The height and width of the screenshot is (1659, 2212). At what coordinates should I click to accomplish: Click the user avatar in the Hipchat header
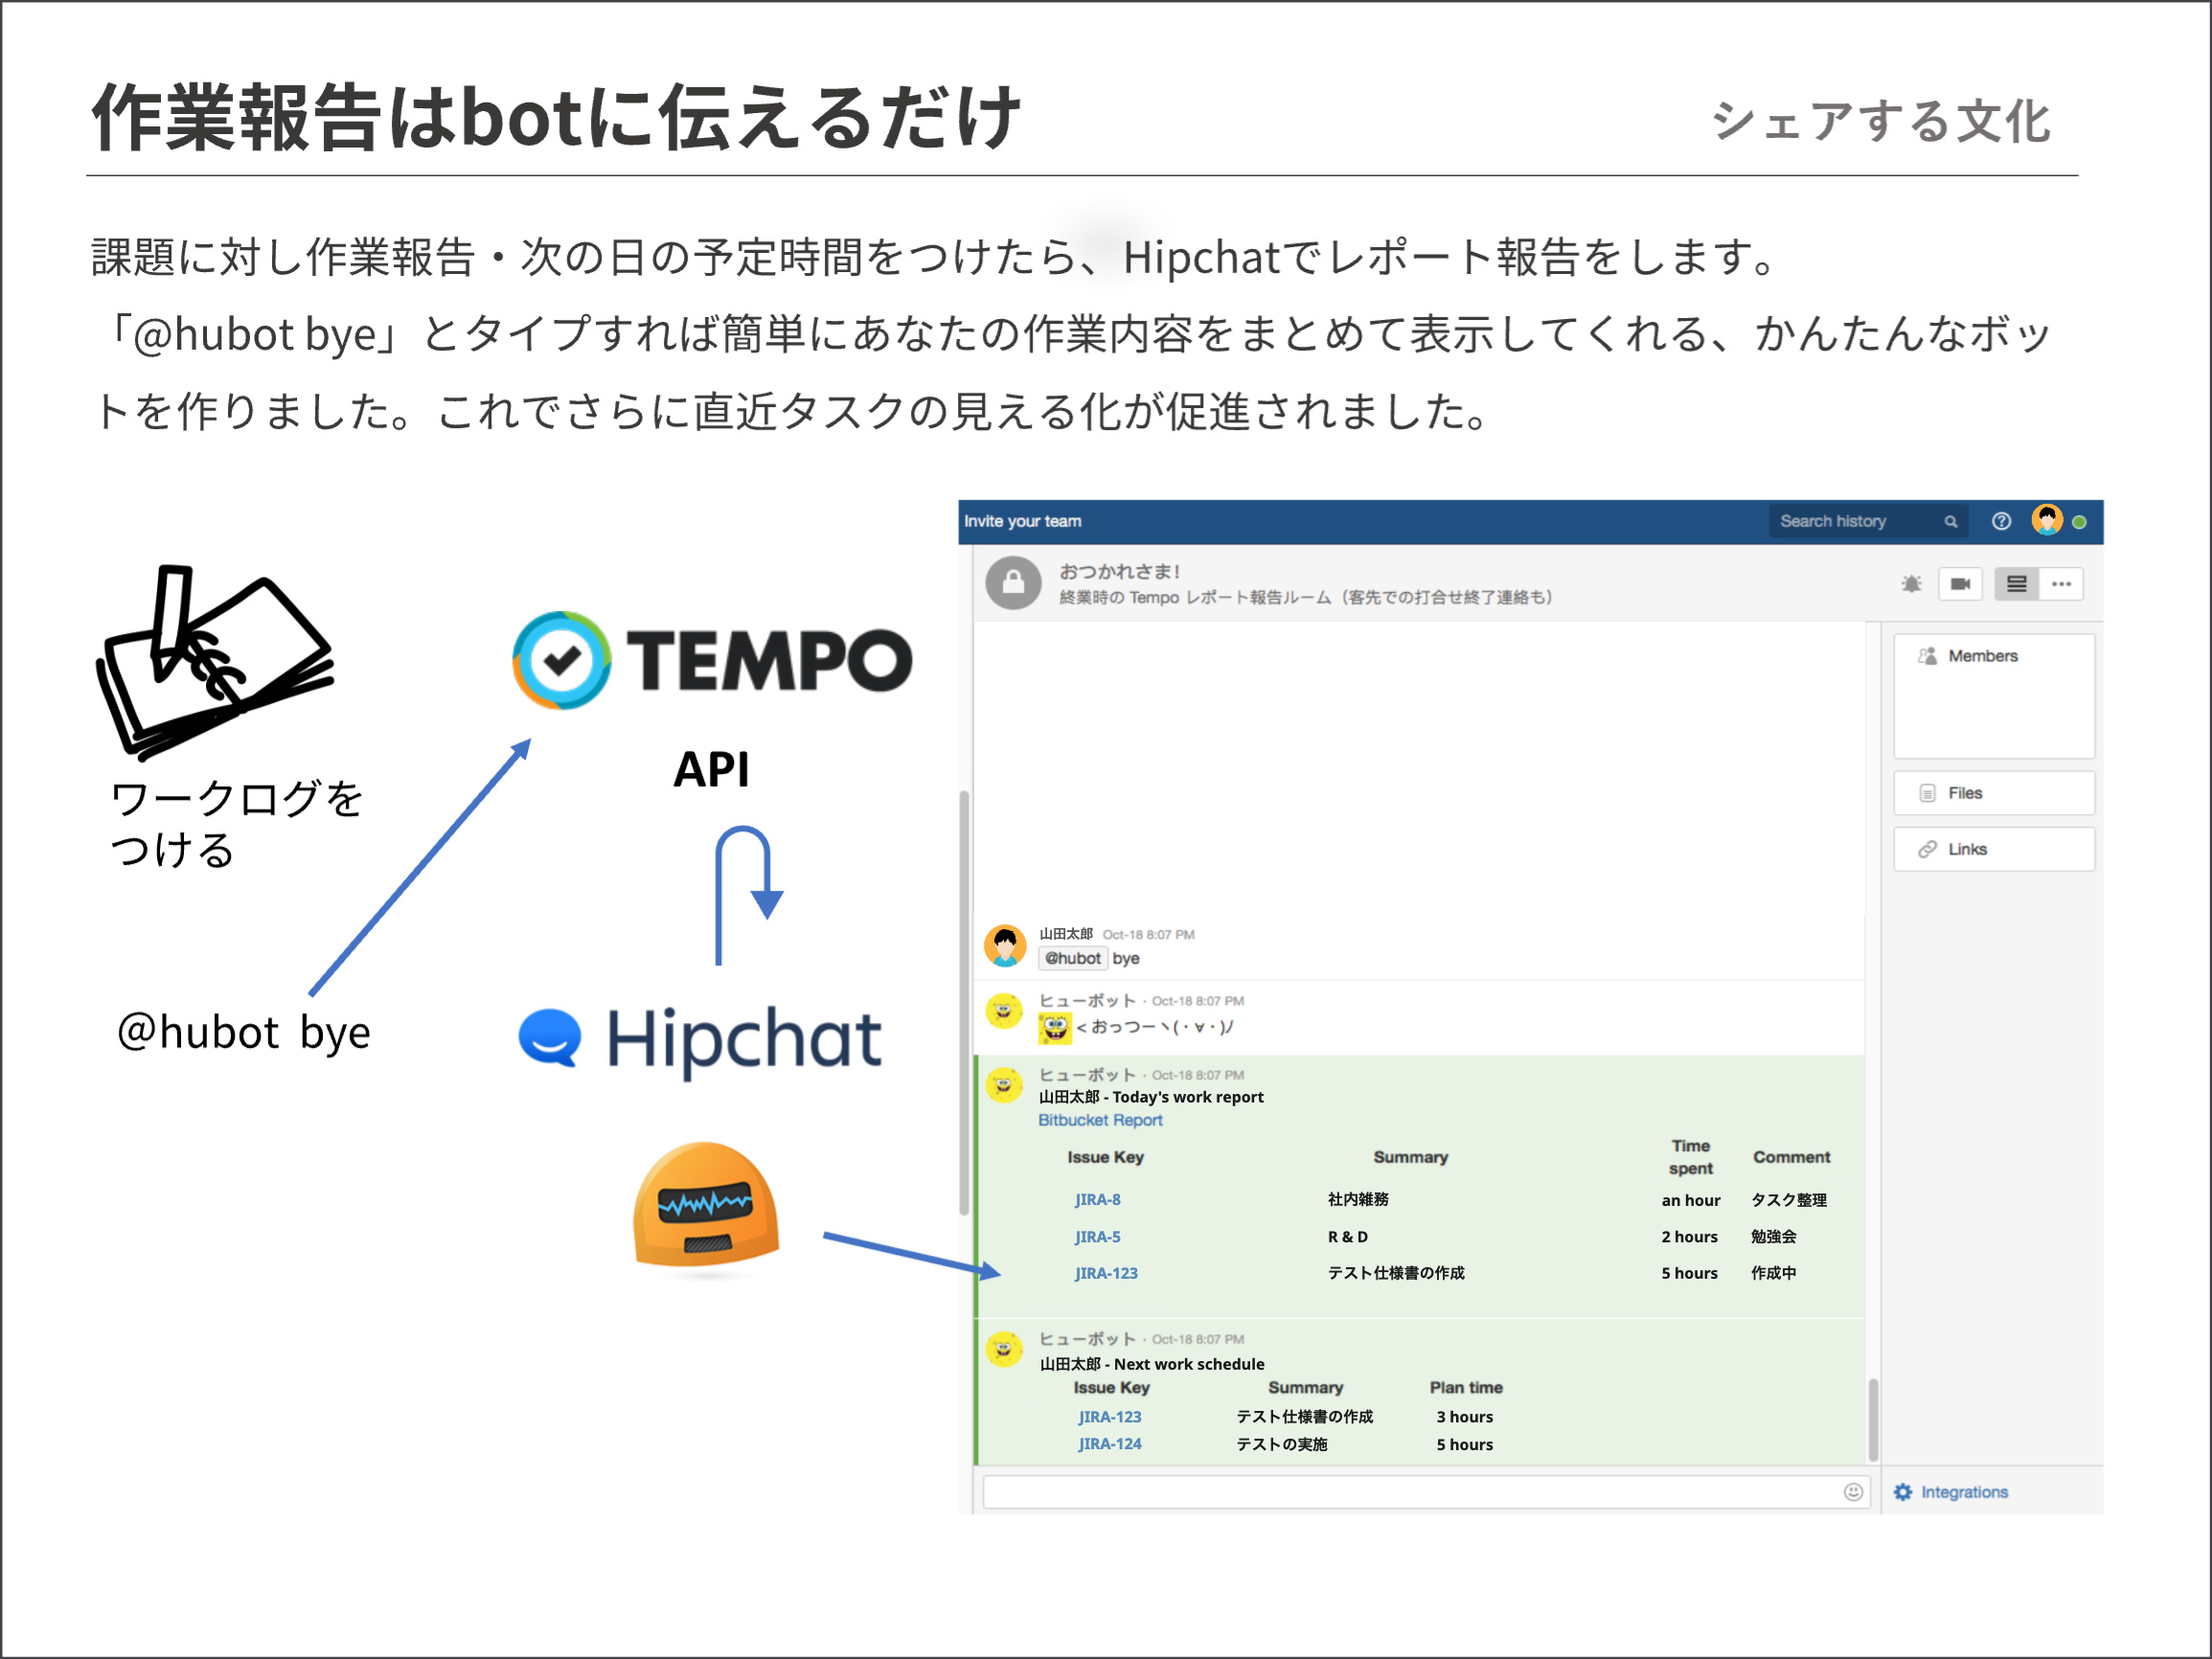tap(2047, 520)
